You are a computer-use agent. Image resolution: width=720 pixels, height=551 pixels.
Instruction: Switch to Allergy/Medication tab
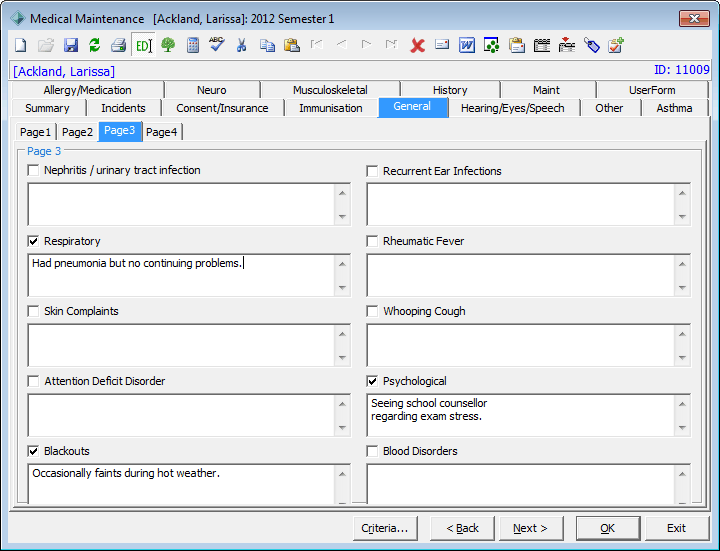(x=87, y=90)
